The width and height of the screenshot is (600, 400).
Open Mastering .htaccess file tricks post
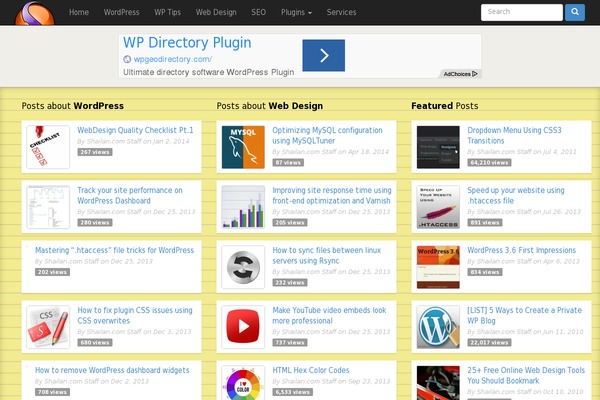pyautogui.click(x=114, y=250)
